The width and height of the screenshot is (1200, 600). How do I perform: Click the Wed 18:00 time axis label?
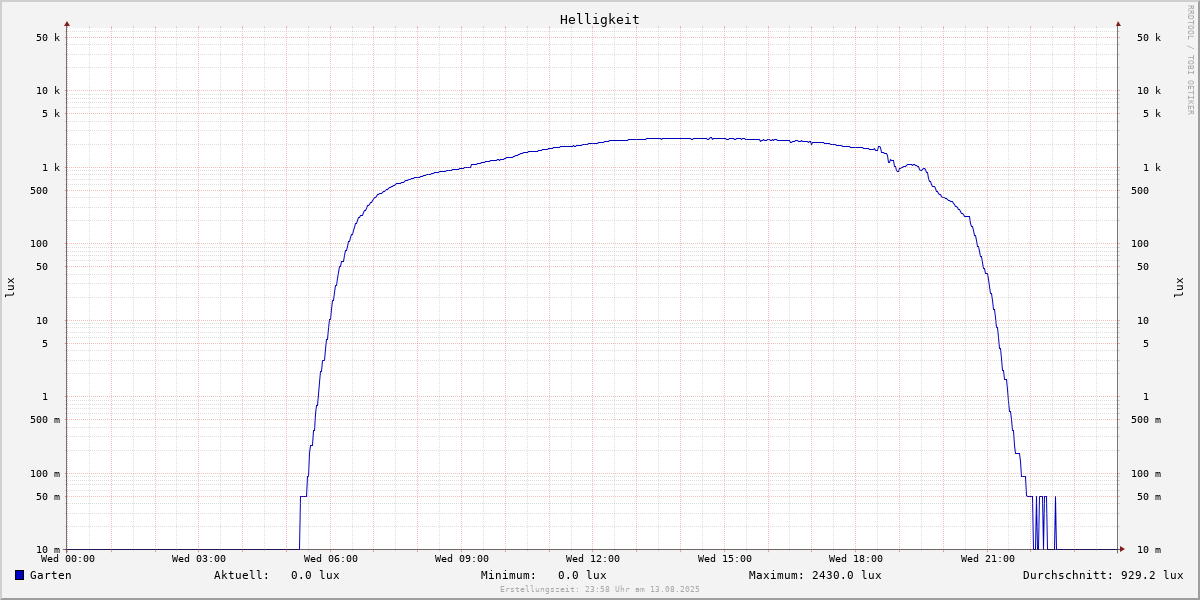tap(856, 559)
